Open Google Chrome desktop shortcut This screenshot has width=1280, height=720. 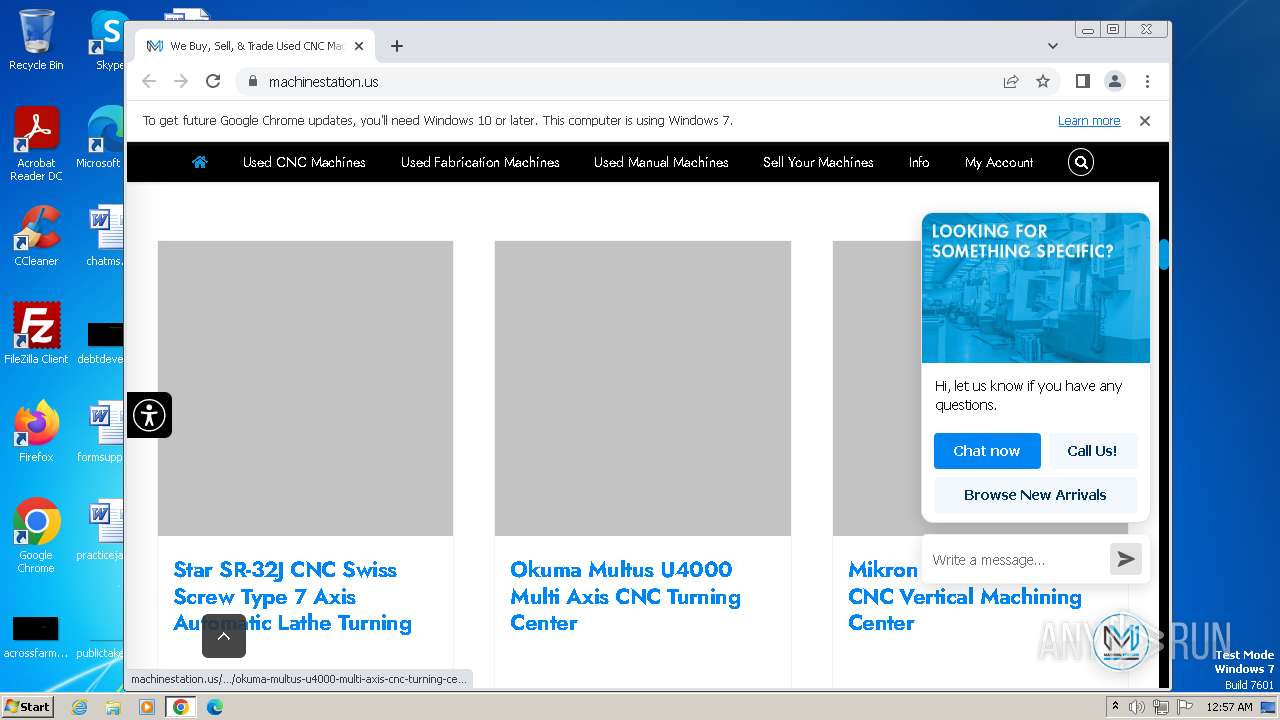36,535
